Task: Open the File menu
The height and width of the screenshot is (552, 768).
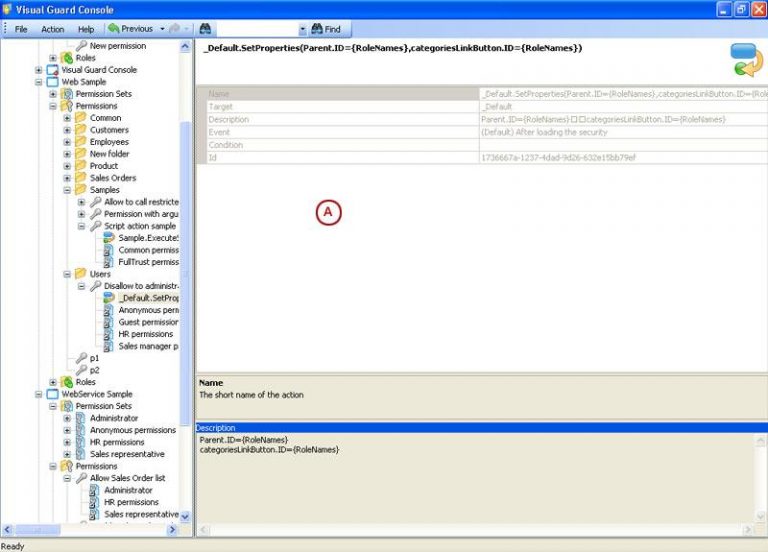Action: coord(21,29)
